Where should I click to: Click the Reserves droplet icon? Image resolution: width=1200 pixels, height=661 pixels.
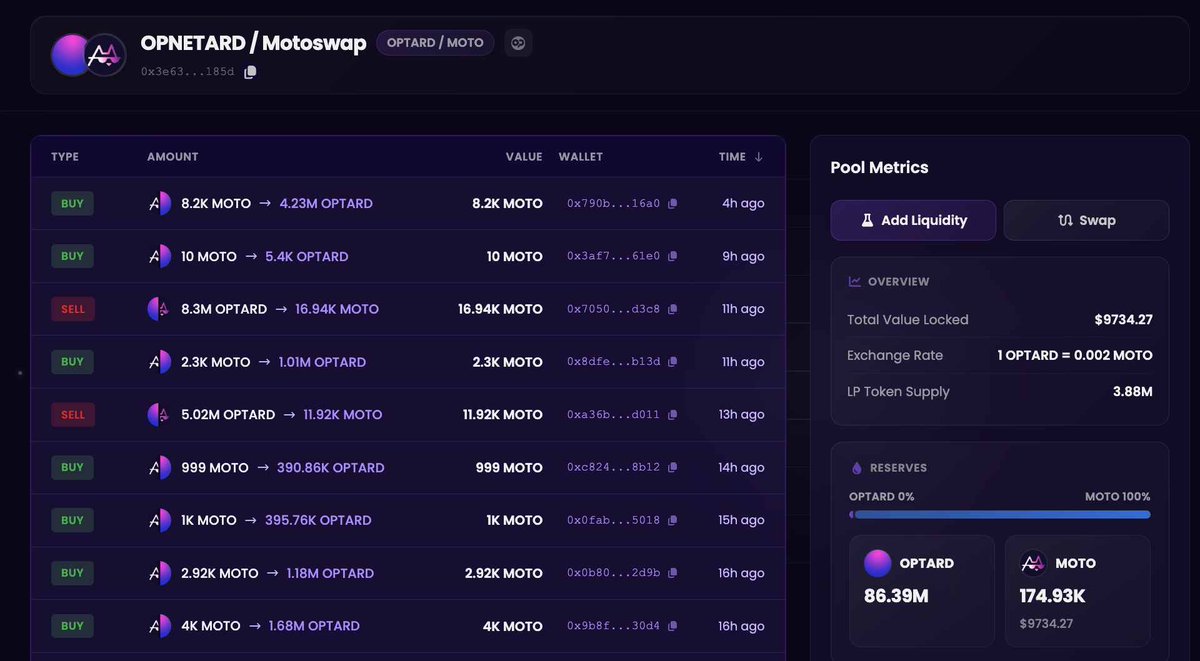click(x=856, y=468)
